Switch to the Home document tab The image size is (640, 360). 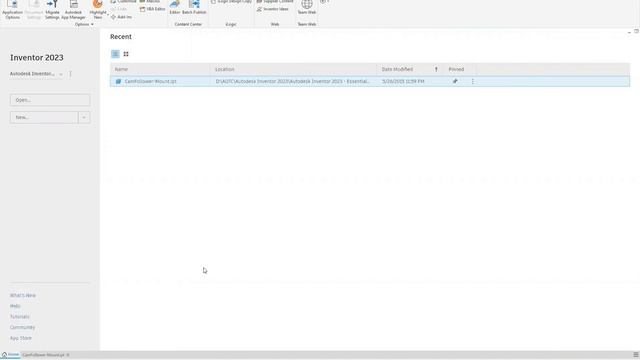click(x=11, y=355)
